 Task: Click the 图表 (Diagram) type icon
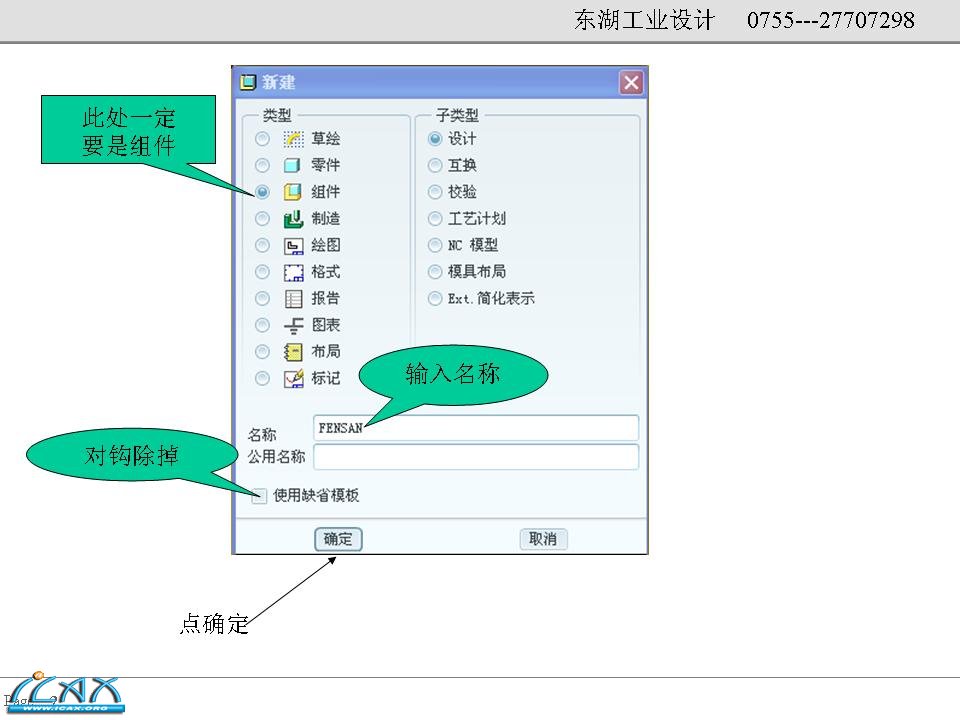(x=290, y=325)
